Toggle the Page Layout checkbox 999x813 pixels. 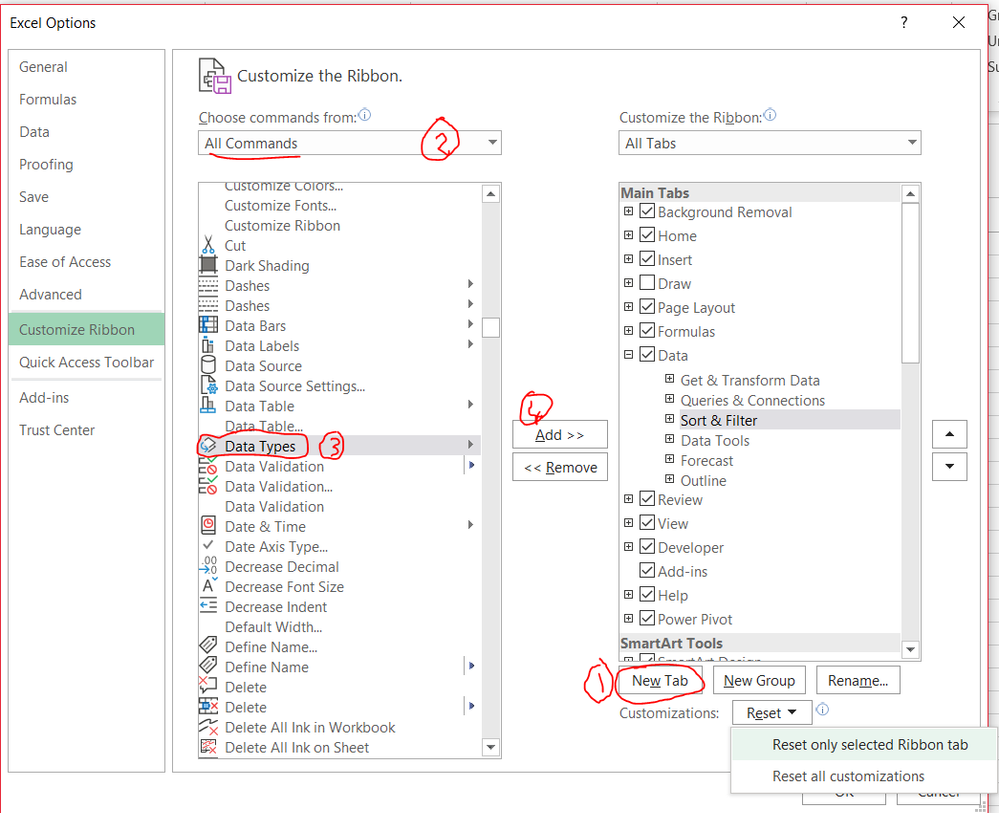[647, 306]
